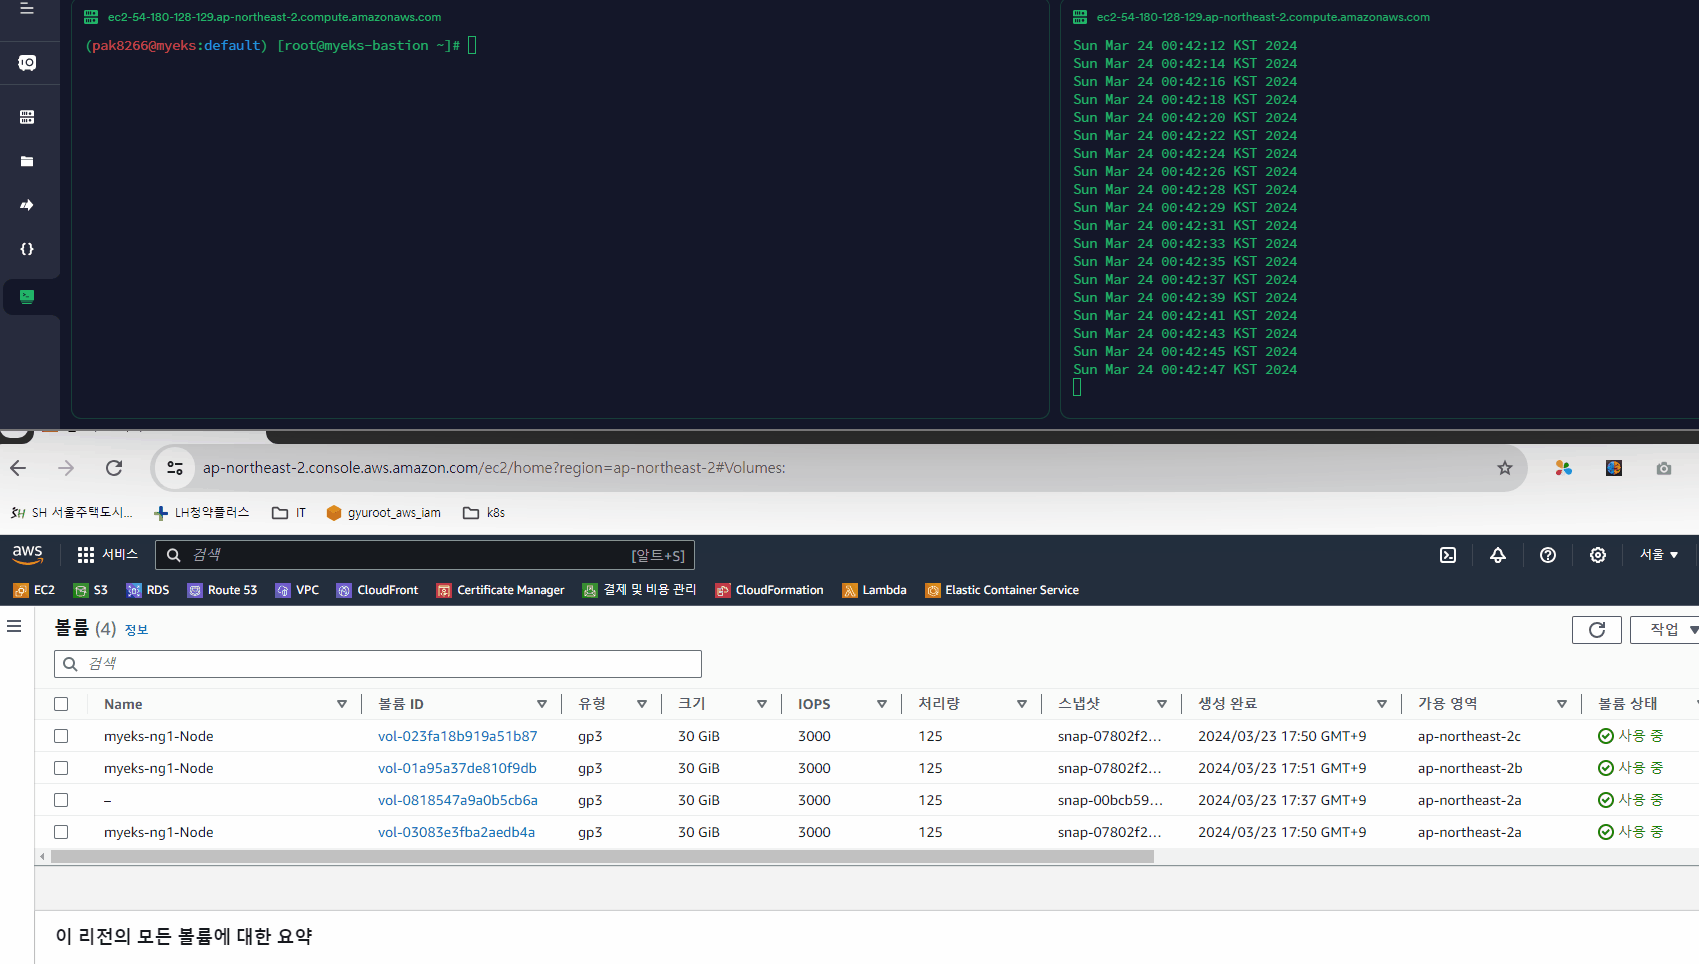
Task: Click the 정보 info link next to 볼륨
Action: click(x=136, y=630)
